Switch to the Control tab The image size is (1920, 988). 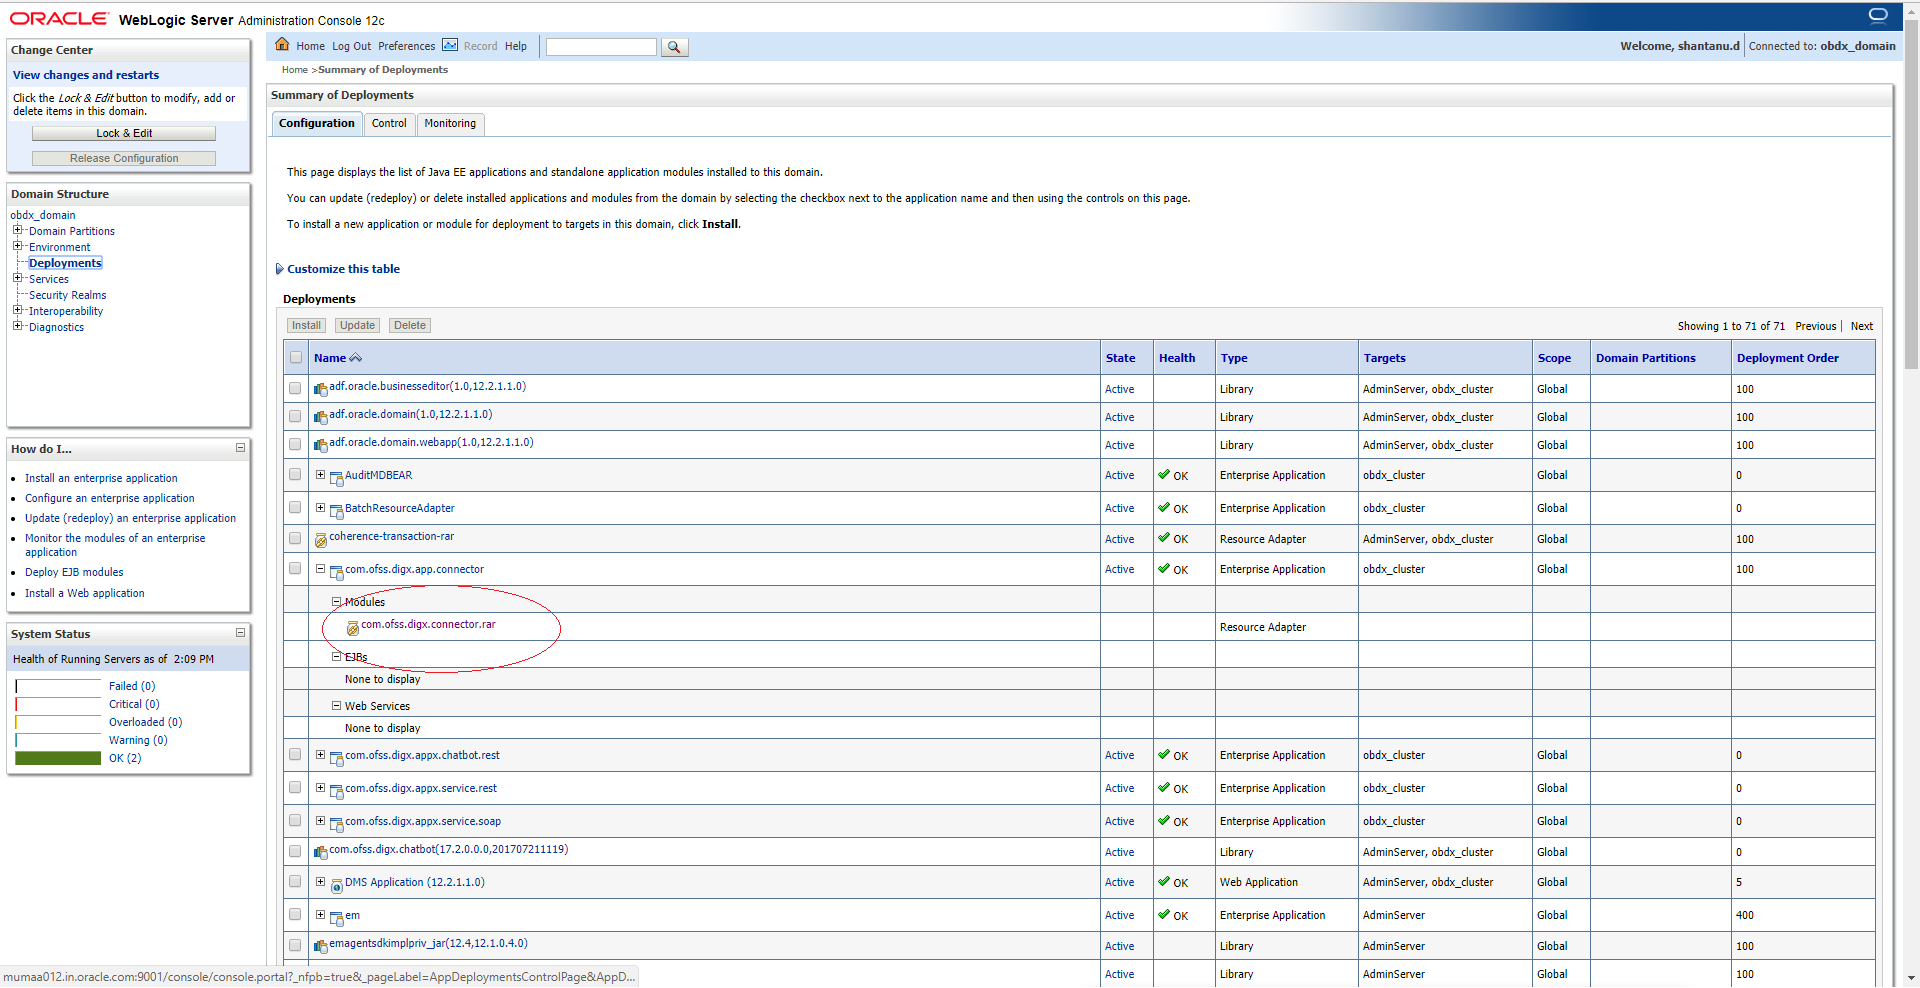(389, 124)
